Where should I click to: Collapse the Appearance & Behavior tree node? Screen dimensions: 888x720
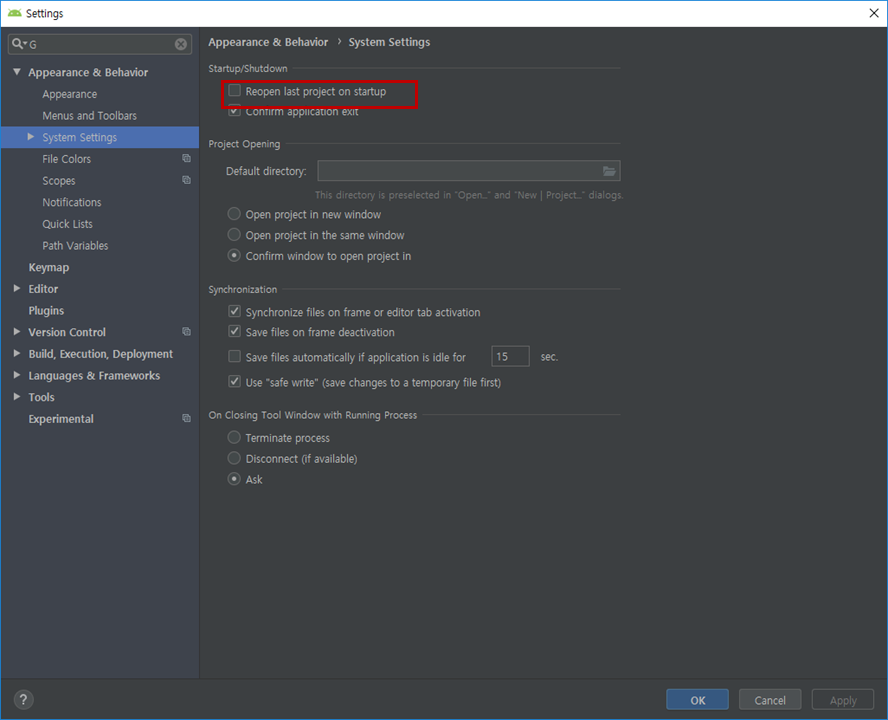tap(17, 72)
